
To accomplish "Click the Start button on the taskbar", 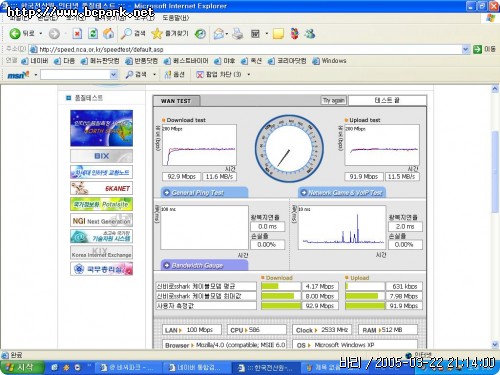I will pyautogui.click(x=22, y=367).
